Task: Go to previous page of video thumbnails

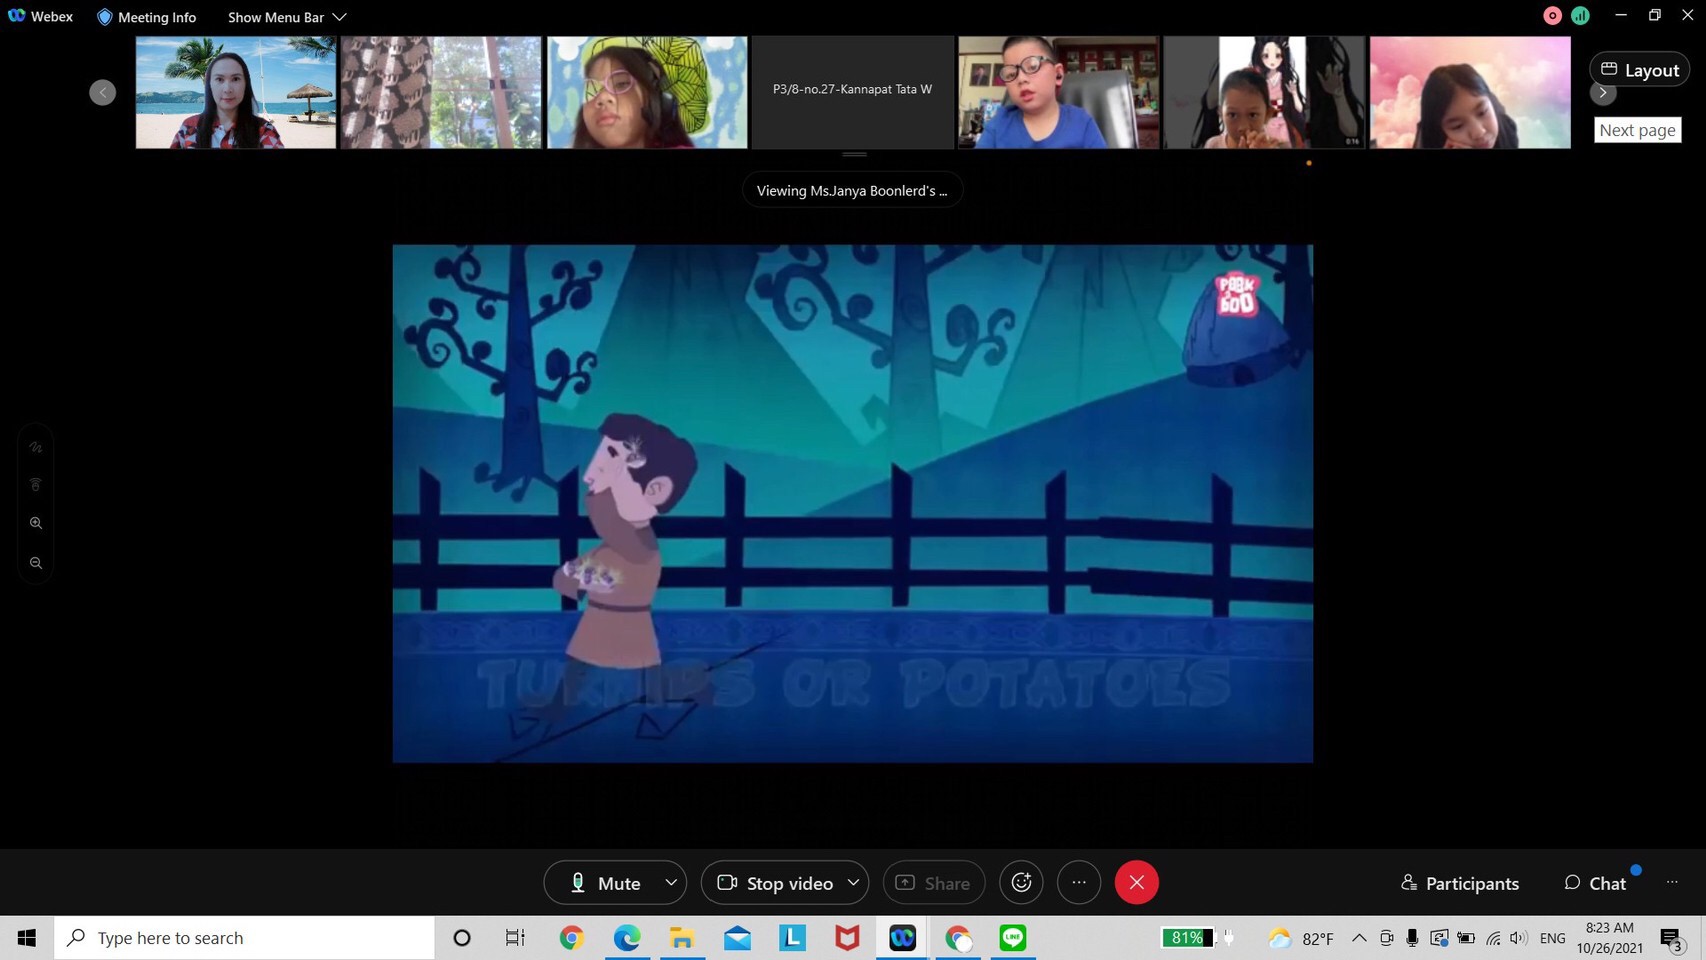Action: click(102, 92)
